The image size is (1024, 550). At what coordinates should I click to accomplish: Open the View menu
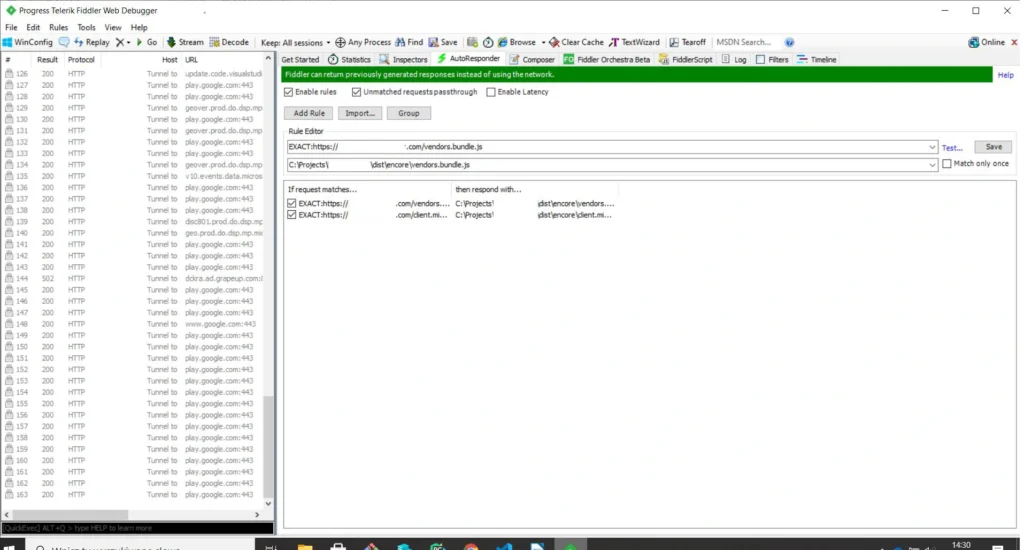coord(113,27)
